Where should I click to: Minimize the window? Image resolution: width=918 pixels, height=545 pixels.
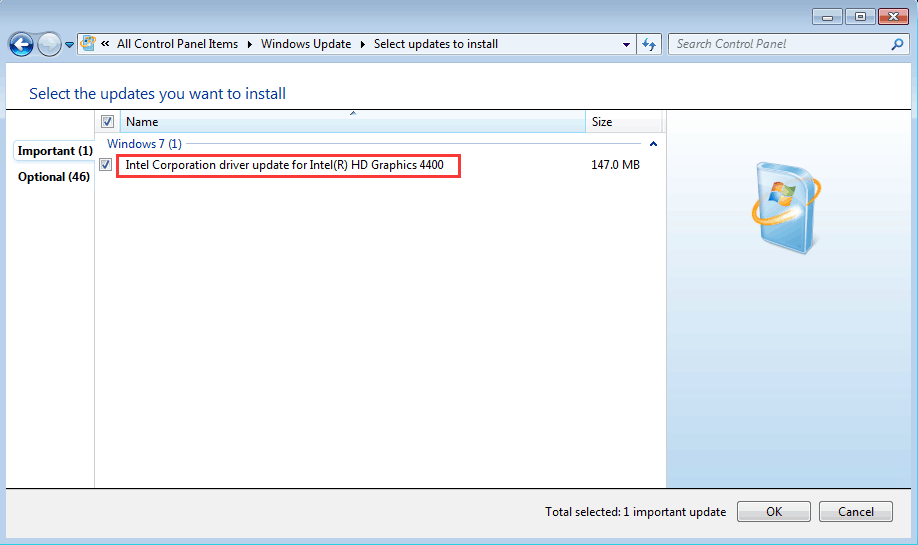pos(827,16)
